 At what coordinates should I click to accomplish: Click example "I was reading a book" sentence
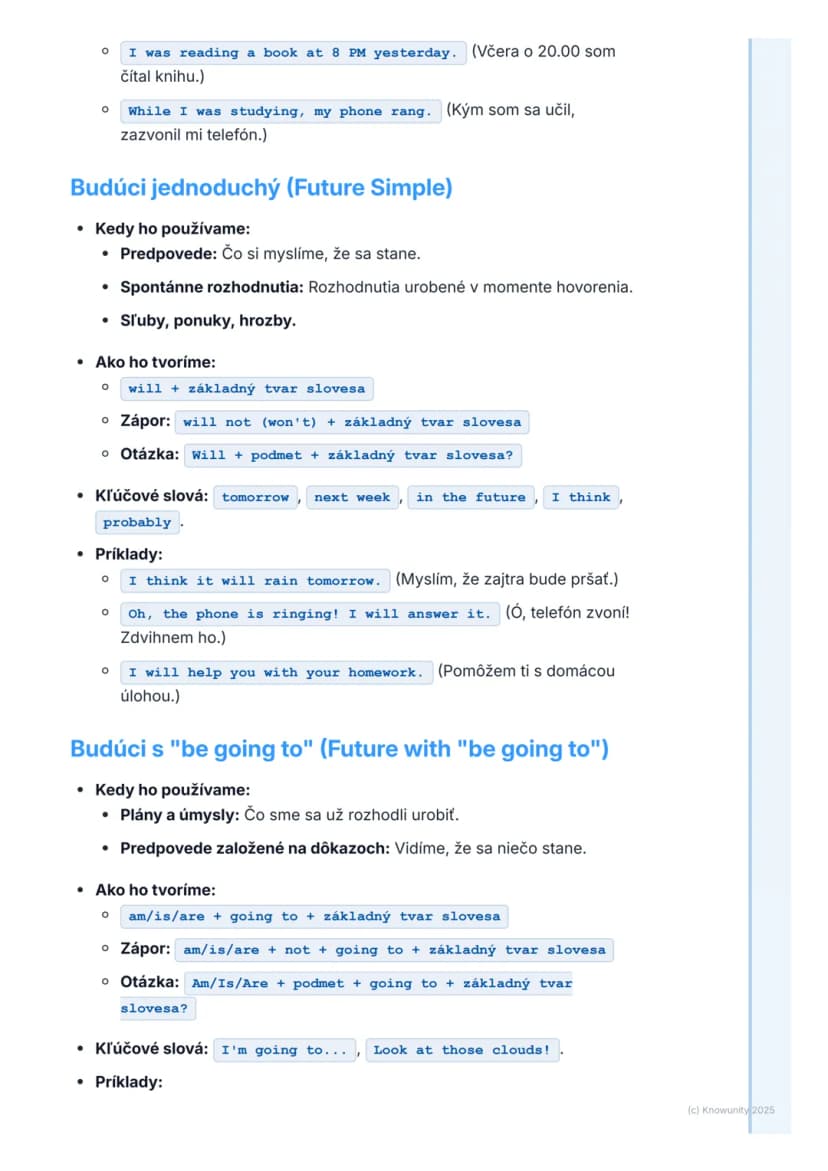click(293, 53)
